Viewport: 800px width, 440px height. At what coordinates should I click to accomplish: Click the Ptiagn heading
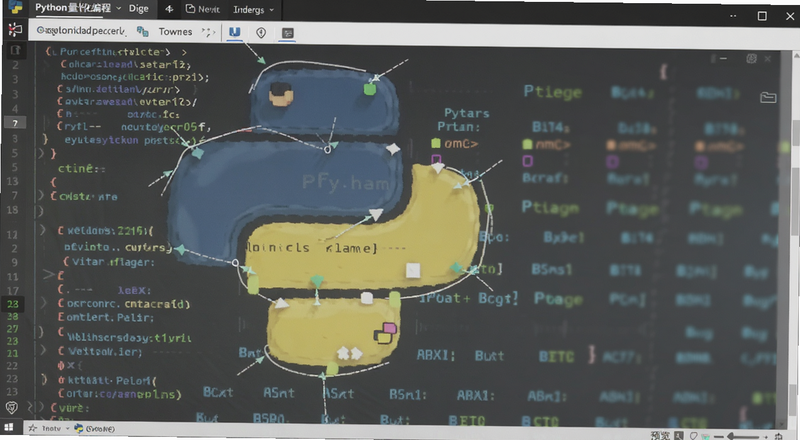point(549,207)
